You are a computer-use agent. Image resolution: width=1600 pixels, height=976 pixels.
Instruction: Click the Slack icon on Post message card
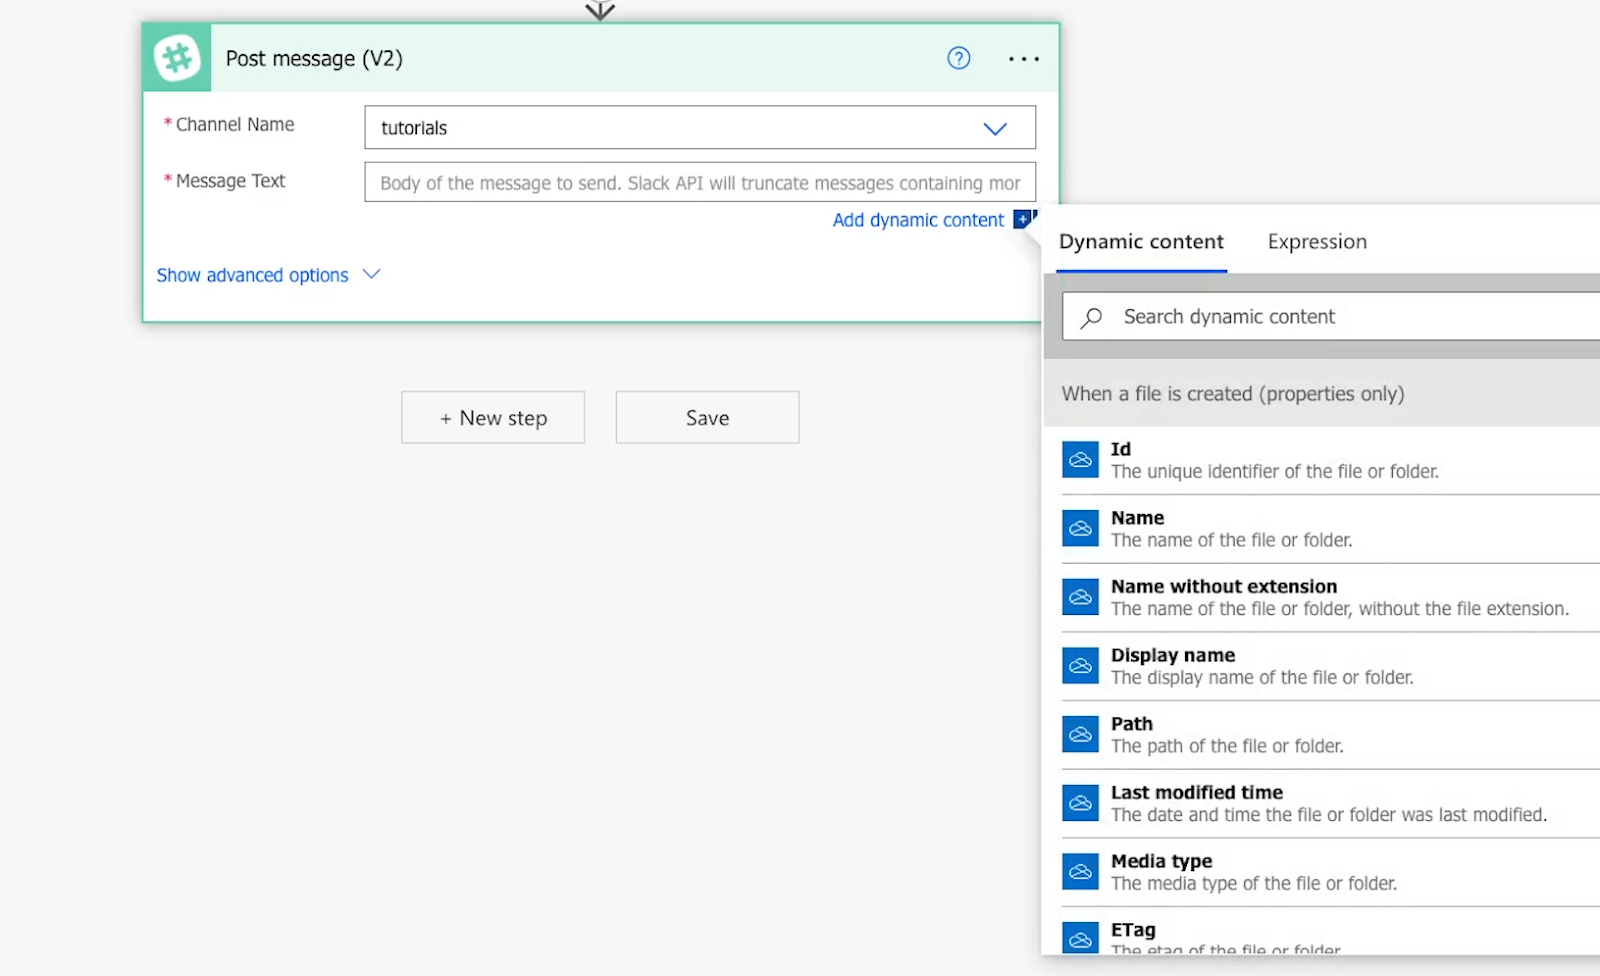[177, 58]
